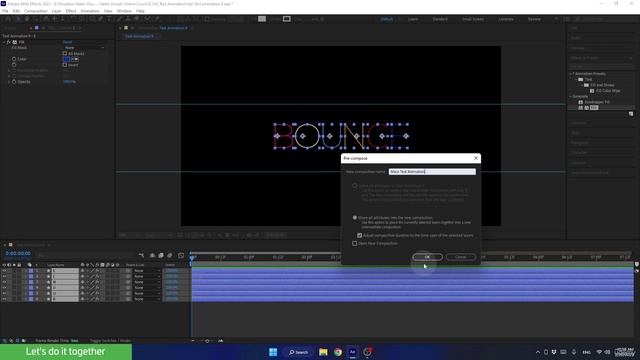
Task: Hide layer 6 with its eye icon
Action: (4, 299)
